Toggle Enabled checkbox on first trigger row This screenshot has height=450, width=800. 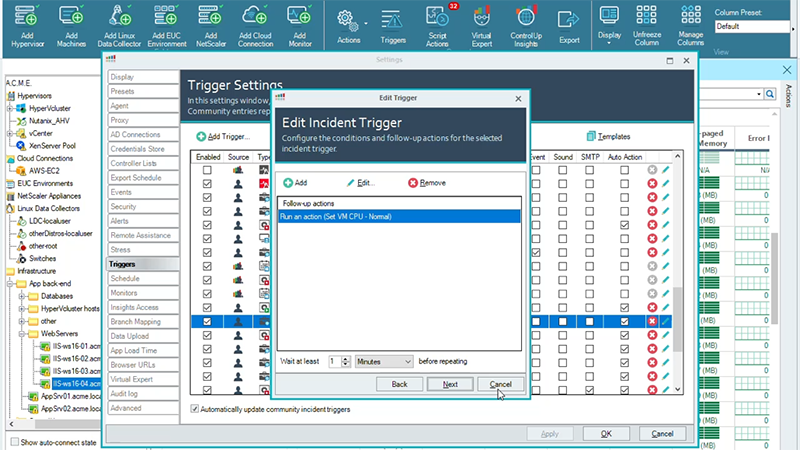207,170
